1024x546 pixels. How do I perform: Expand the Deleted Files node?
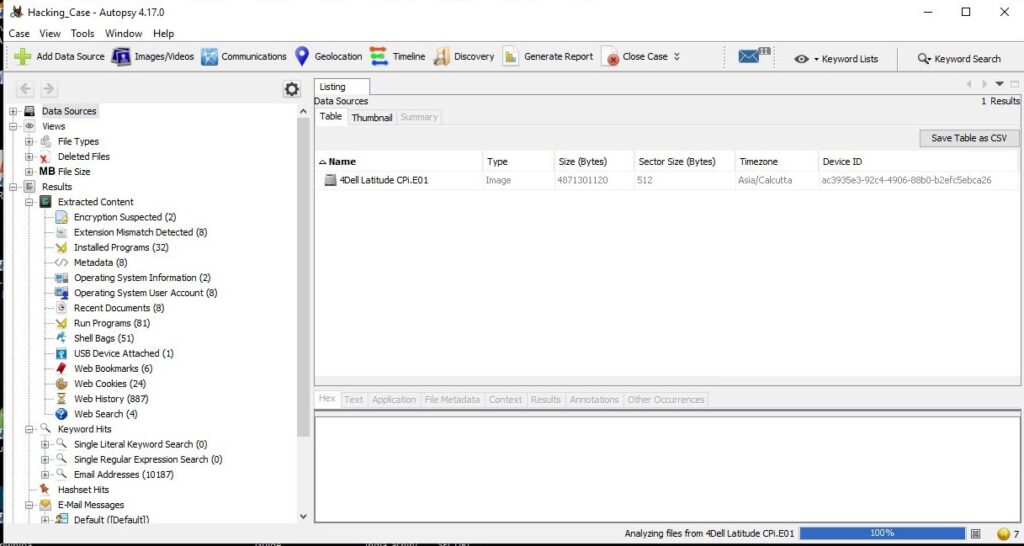pos(29,157)
